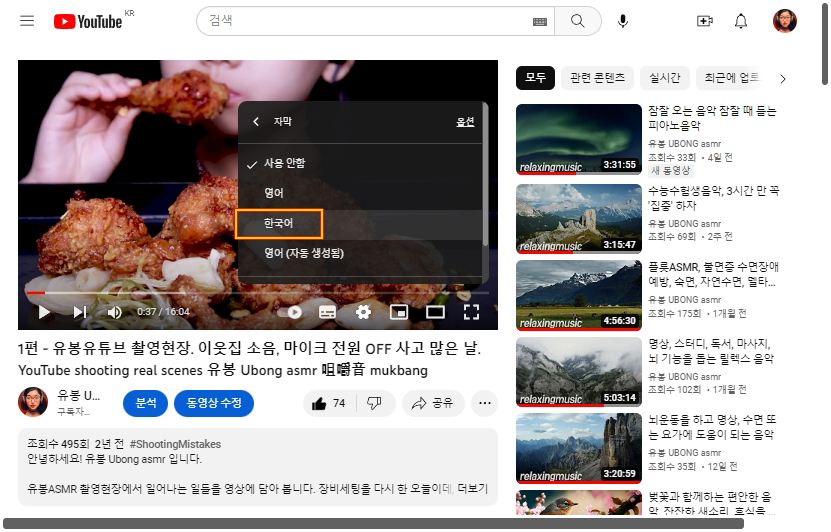831x532 pixels.
Task: Select the 실시간 filter chip
Action: [x=665, y=78]
